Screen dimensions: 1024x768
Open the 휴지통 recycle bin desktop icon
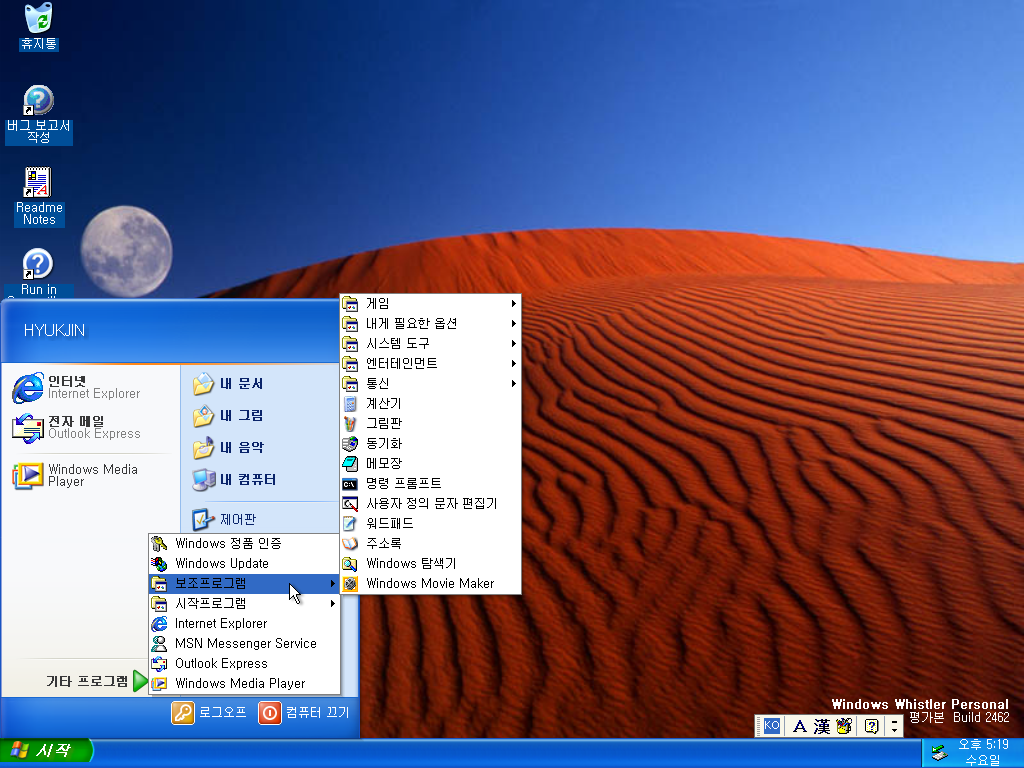pos(39,26)
